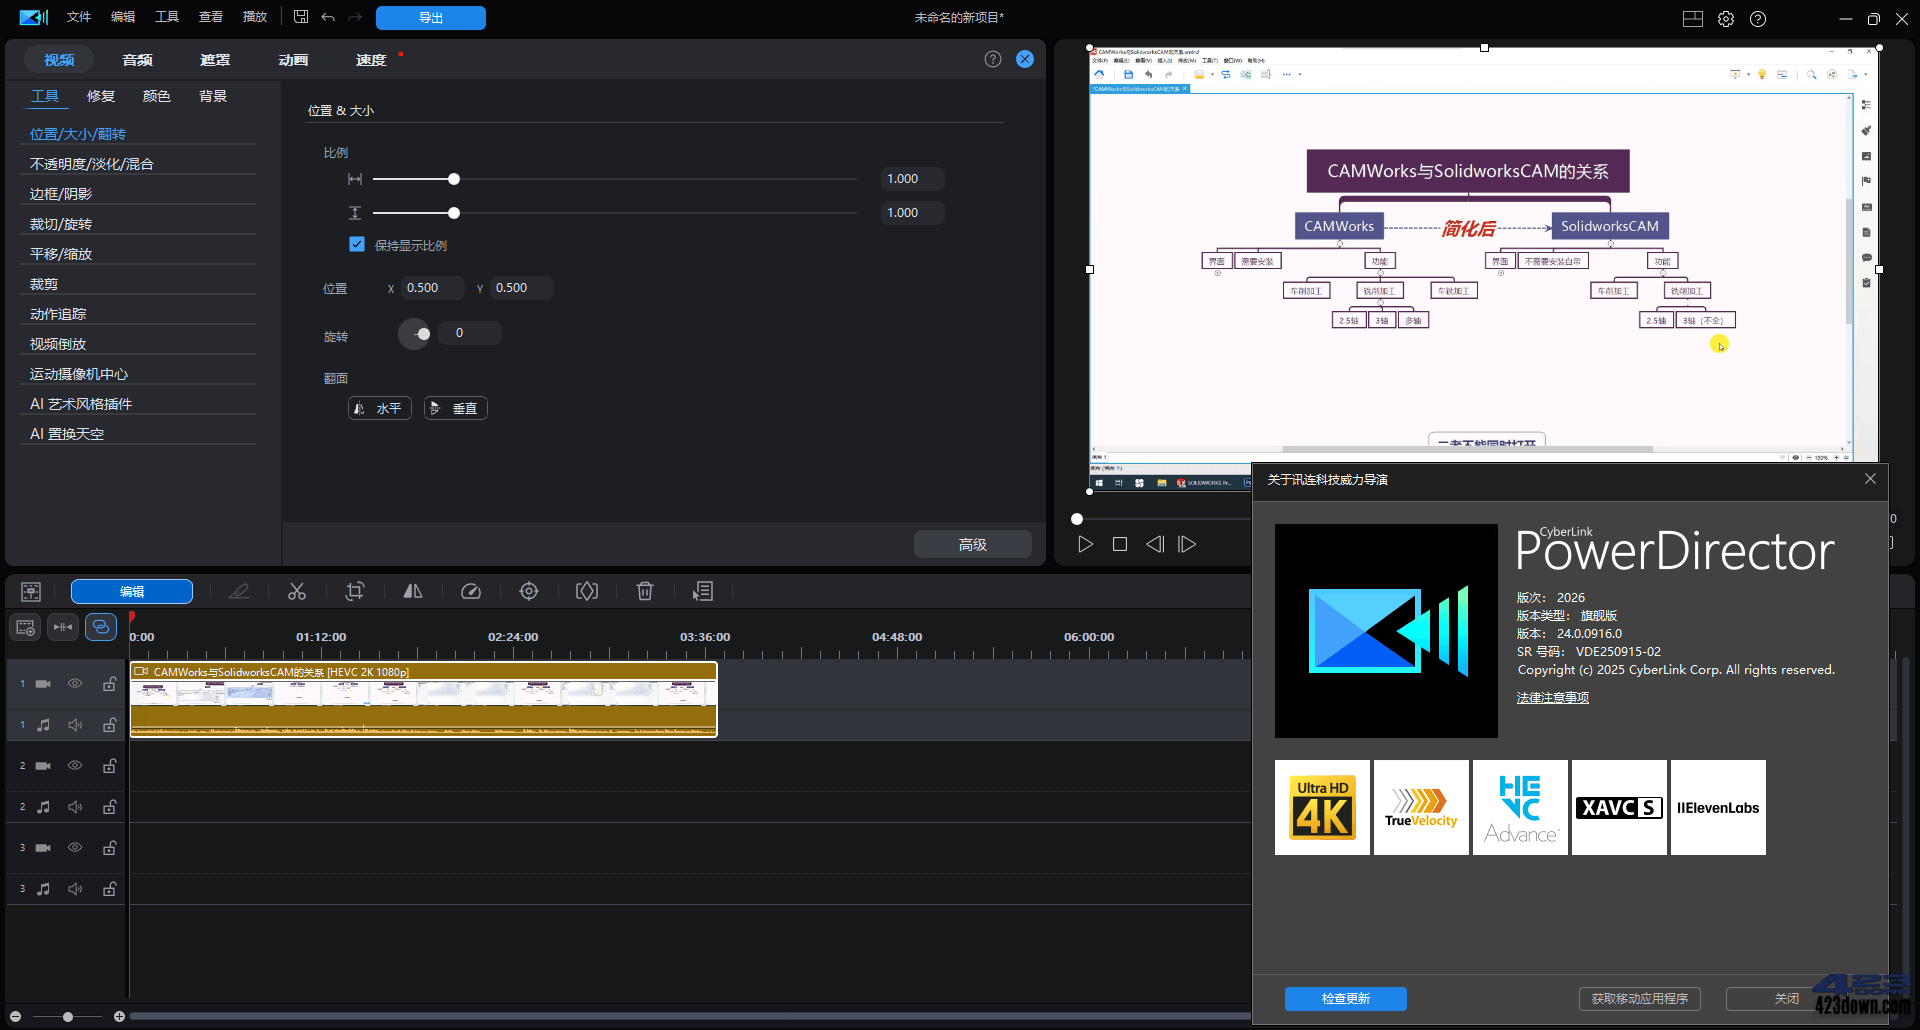Hide track 1 video using the eye toggle
1920x1030 pixels.
click(75, 683)
